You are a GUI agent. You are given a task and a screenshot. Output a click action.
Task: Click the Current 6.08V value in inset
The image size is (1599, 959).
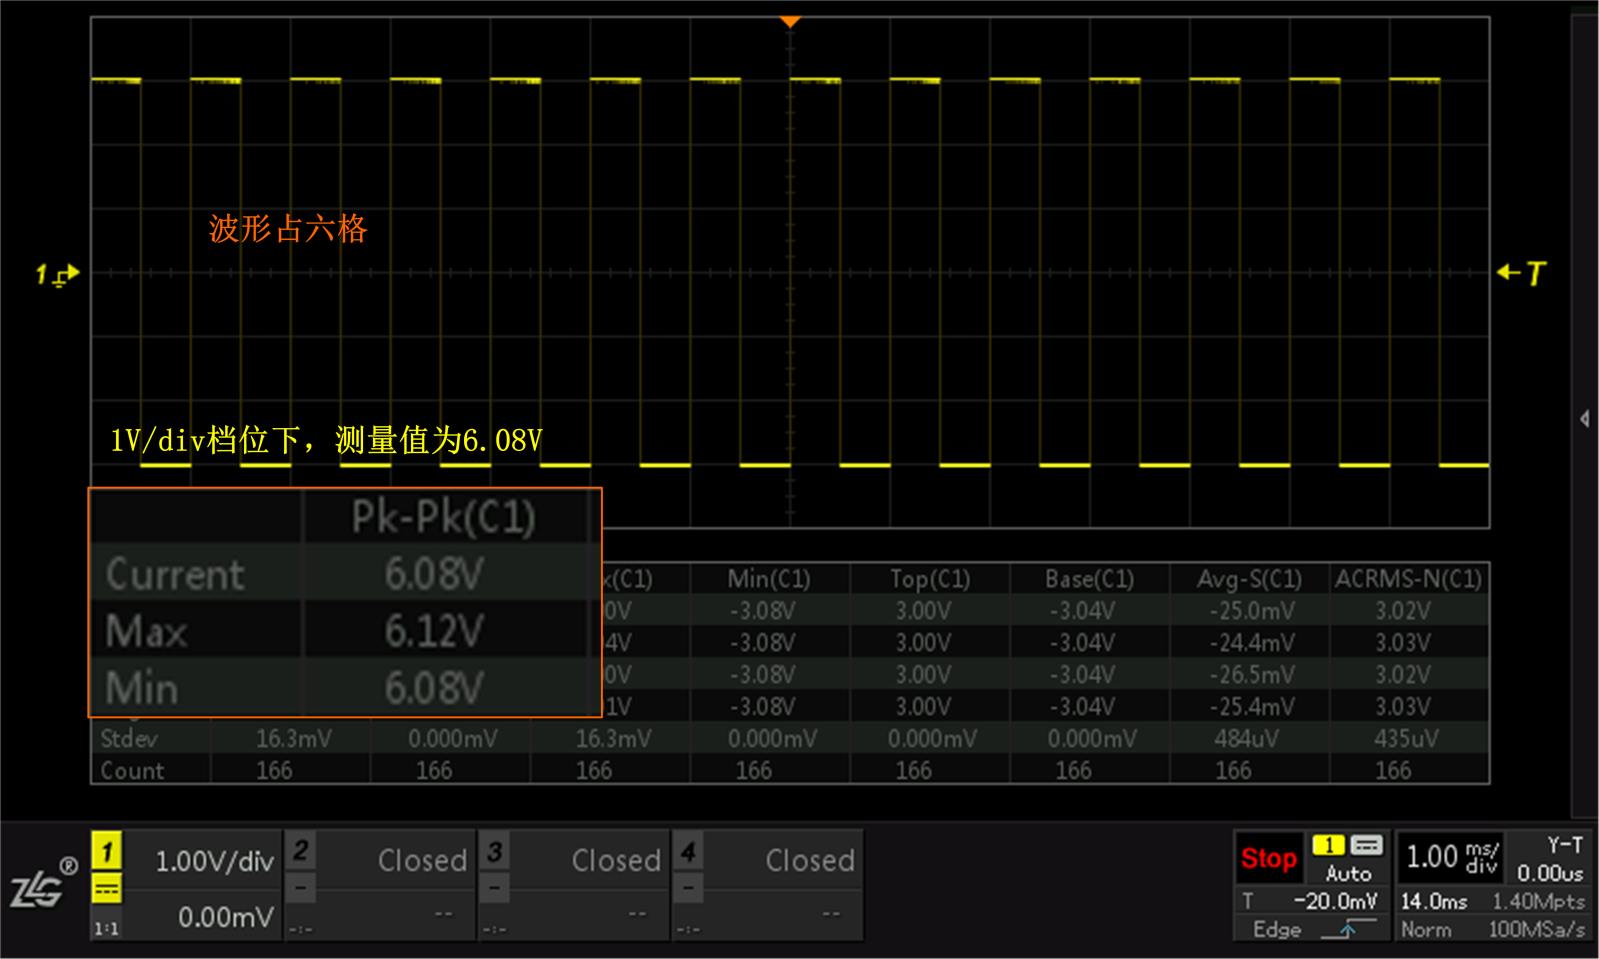click(434, 573)
